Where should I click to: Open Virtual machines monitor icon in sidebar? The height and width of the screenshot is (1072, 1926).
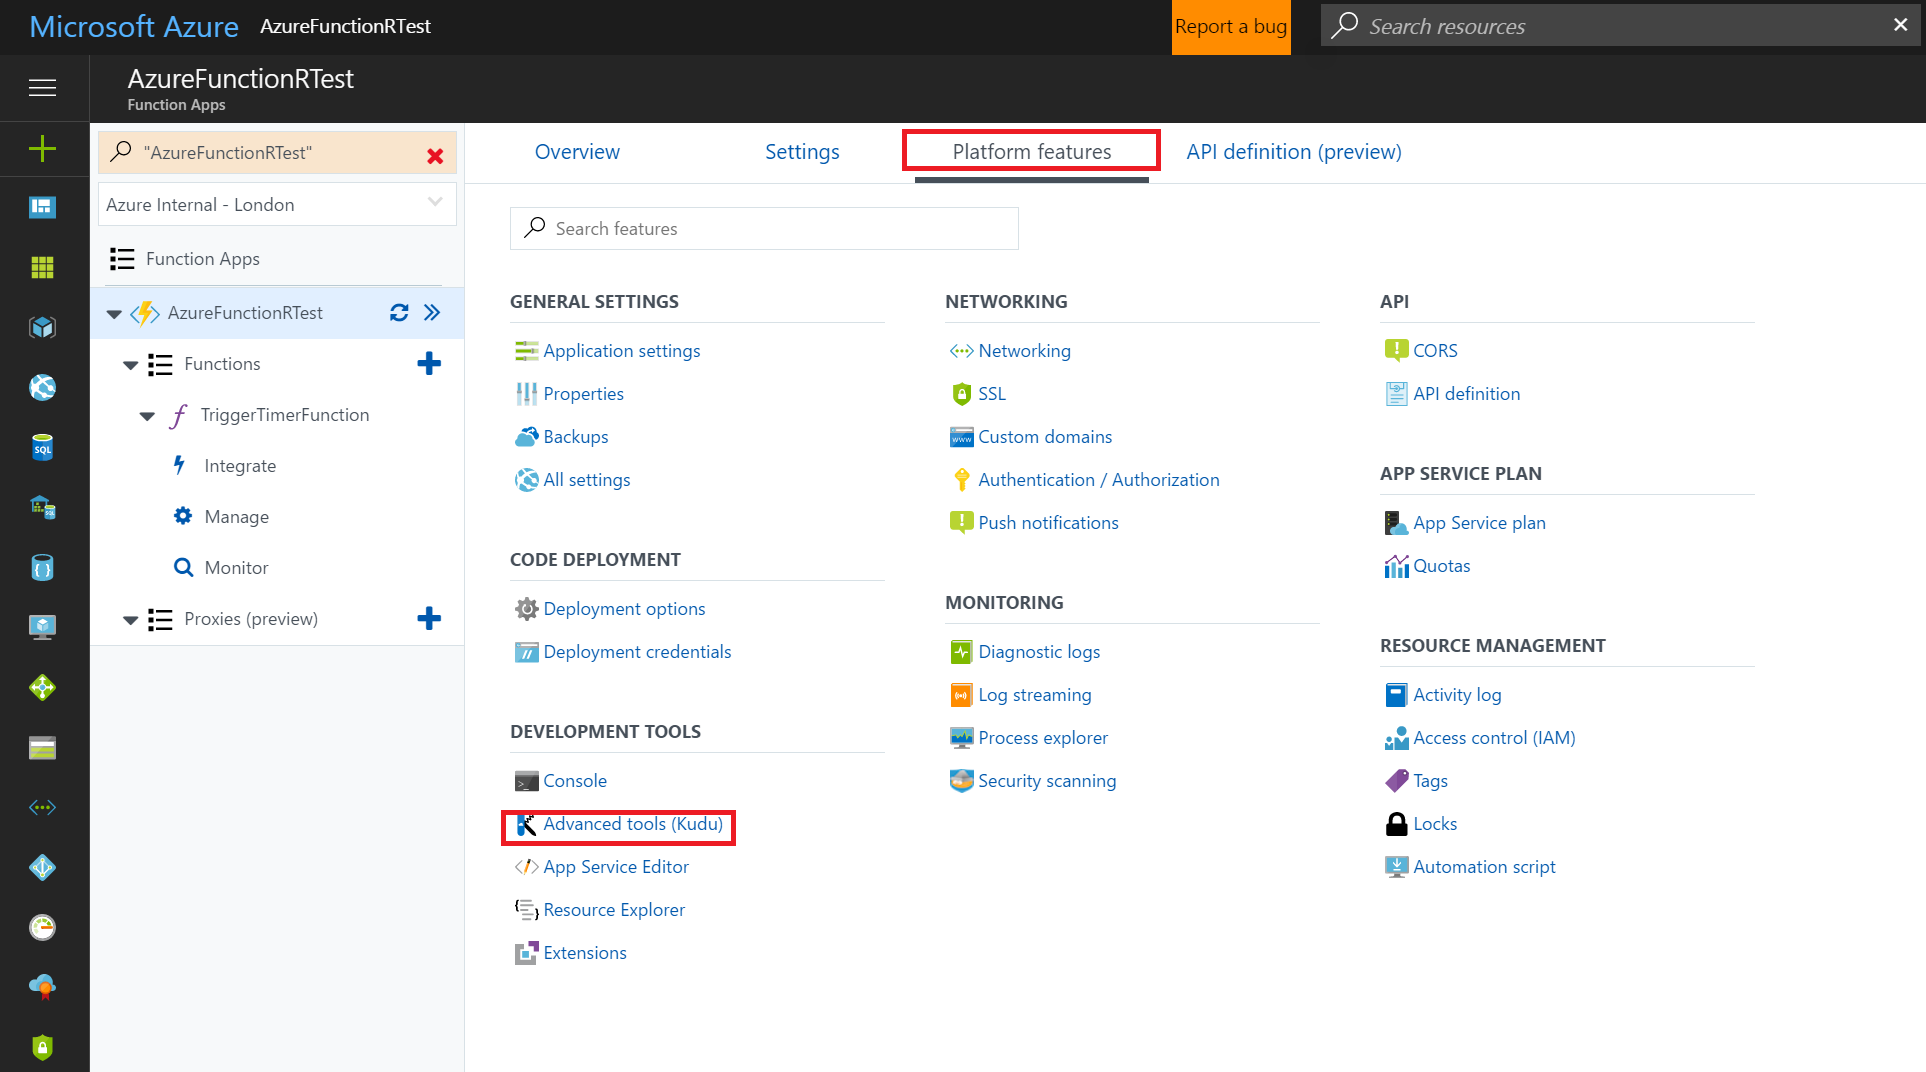click(x=42, y=627)
